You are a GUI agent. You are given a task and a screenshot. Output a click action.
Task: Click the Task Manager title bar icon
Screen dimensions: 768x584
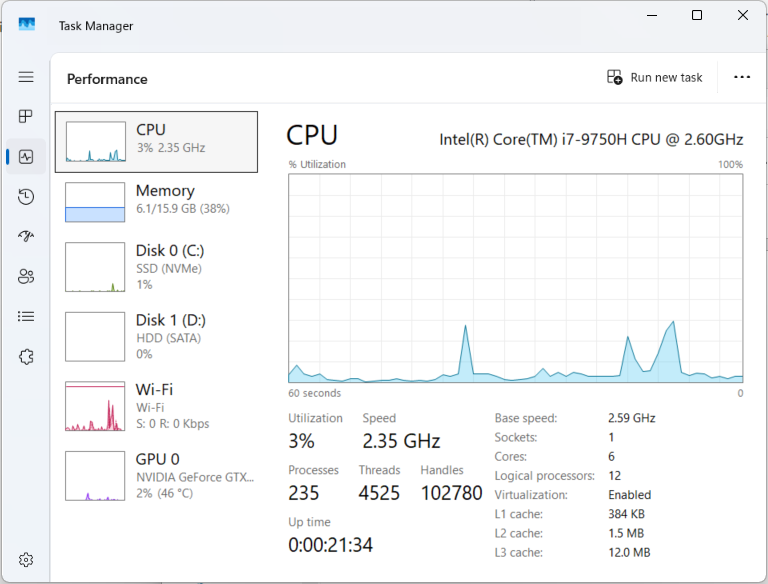tap(27, 25)
